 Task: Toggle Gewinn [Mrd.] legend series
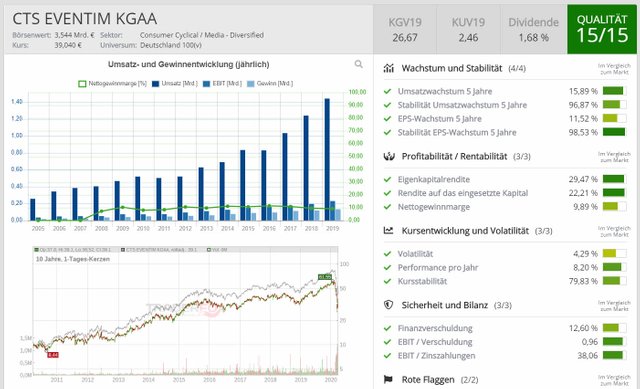click(270, 84)
